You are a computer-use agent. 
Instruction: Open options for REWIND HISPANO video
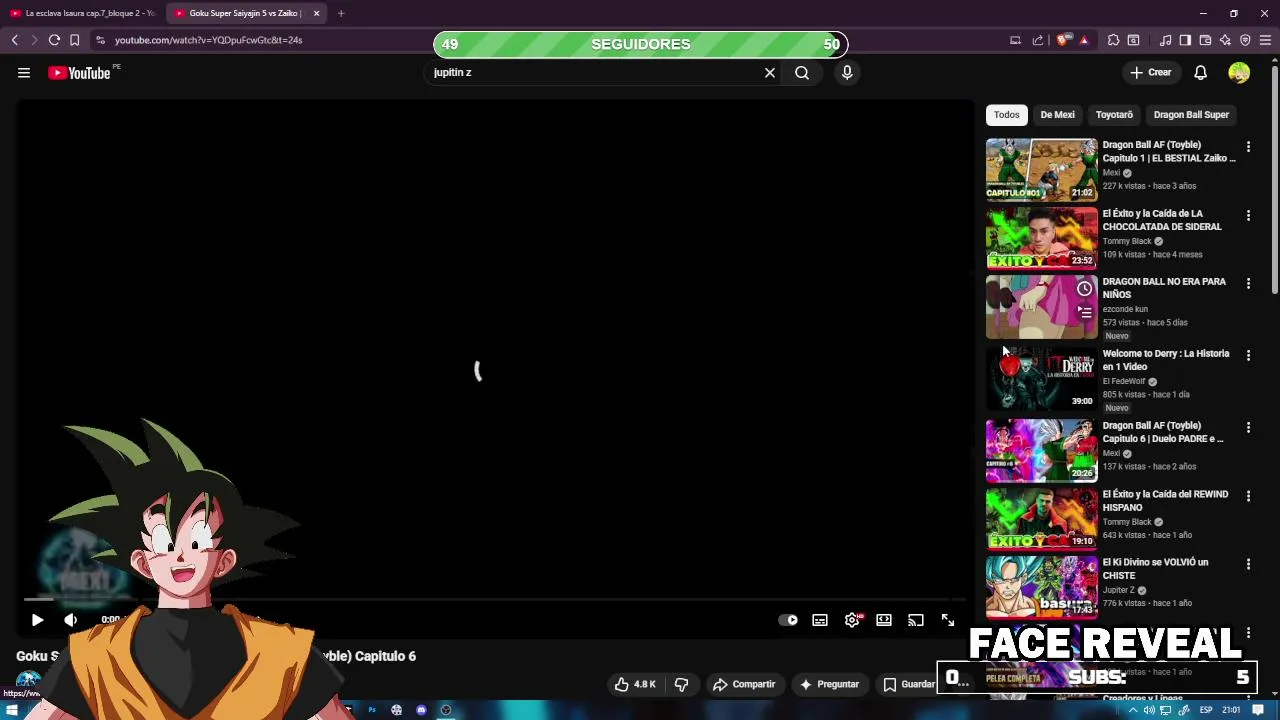[x=1248, y=496]
